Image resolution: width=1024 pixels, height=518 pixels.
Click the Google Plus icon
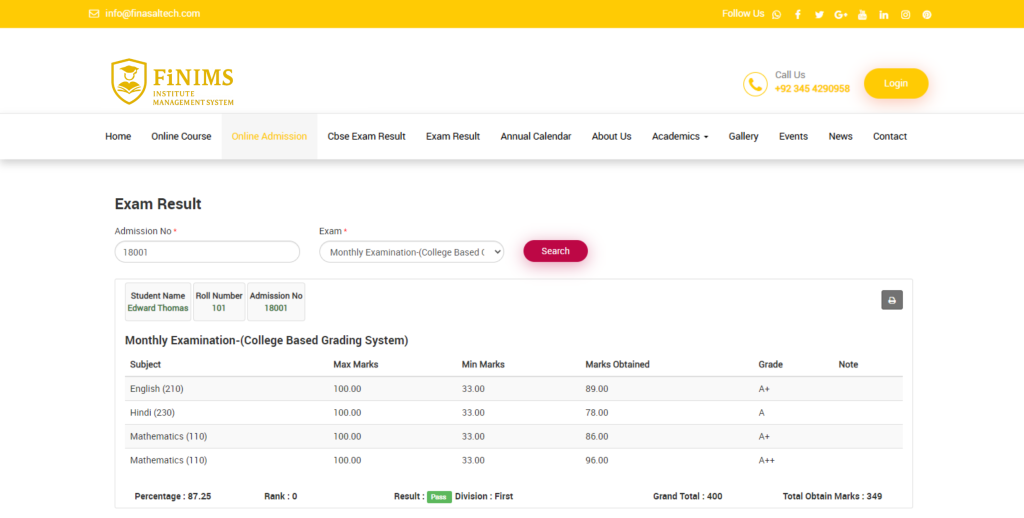840,14
